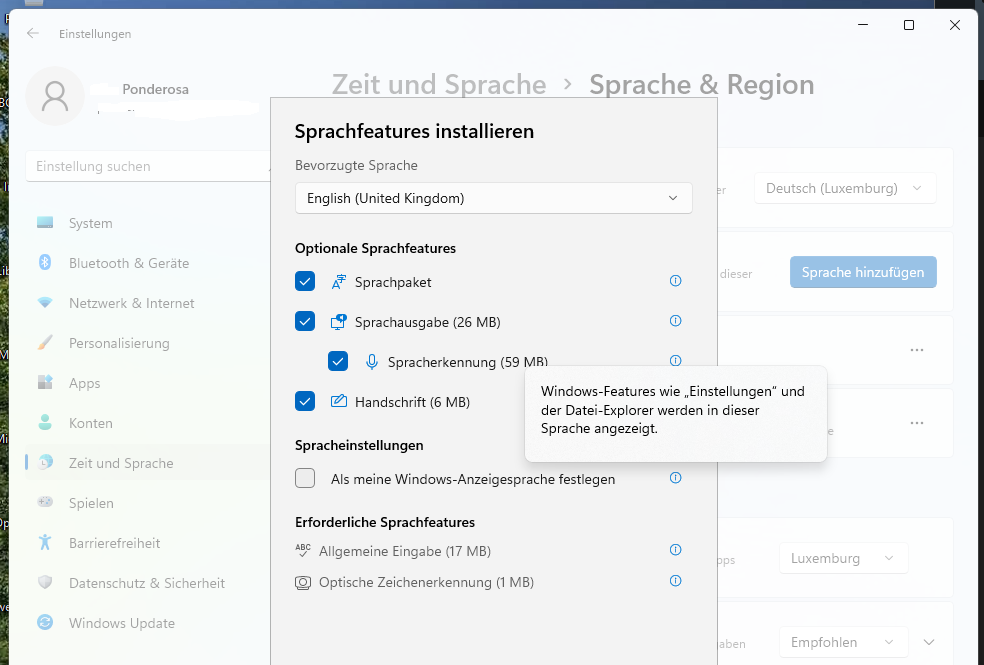The height and width of the screenshot is (665, 984).
Task: Click info icon for Optische Zeichenerkennung
Action: coord(675,581)
